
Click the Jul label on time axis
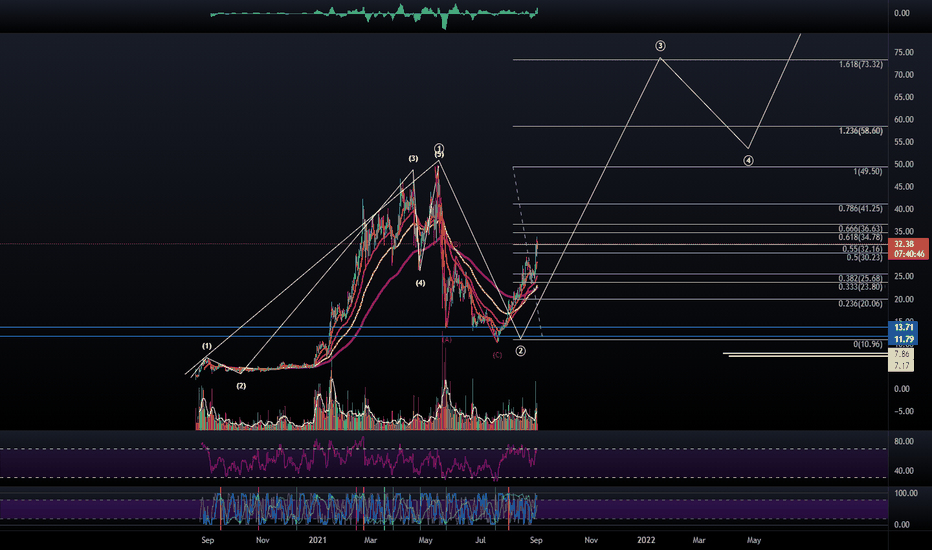pyautogui.click(x=480, y=540)
